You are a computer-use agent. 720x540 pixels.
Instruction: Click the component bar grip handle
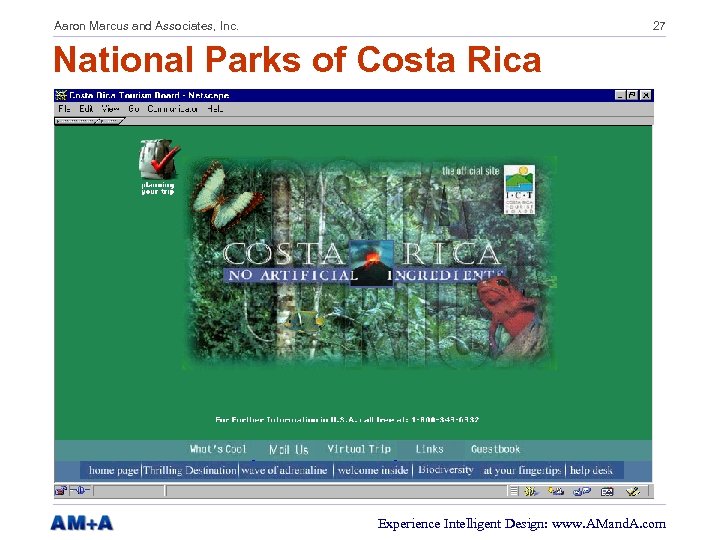[x=514, y=491]
